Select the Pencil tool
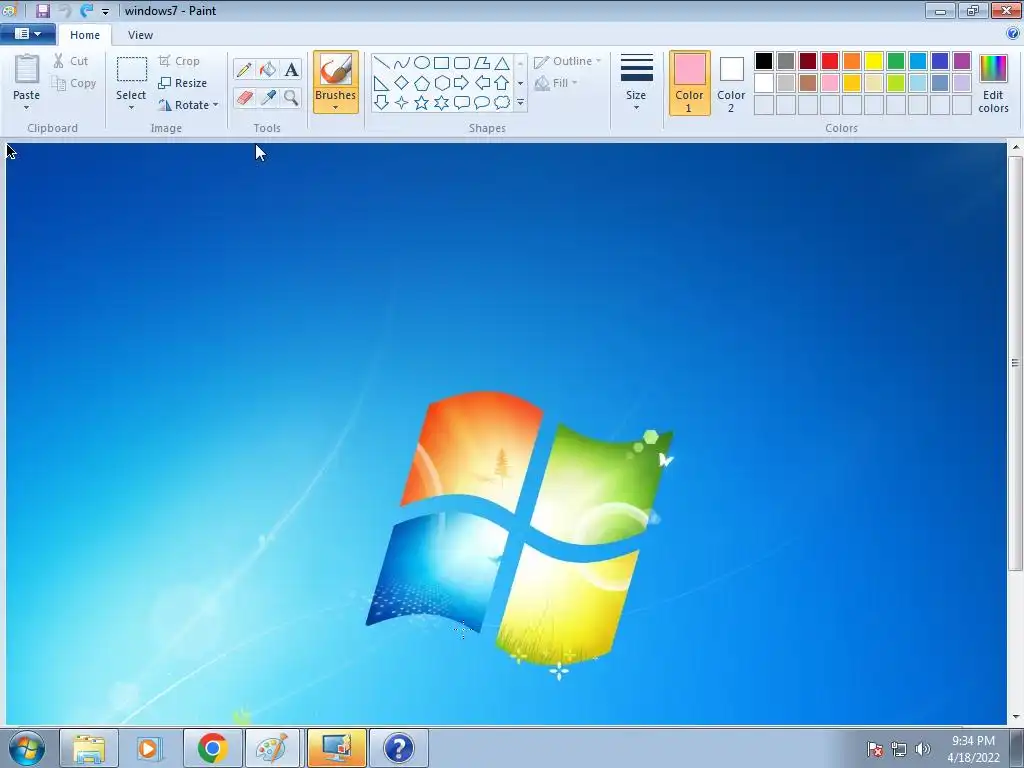Image resolution: width=1024 pixels, height=768 pixels. [x=244, y=69]
